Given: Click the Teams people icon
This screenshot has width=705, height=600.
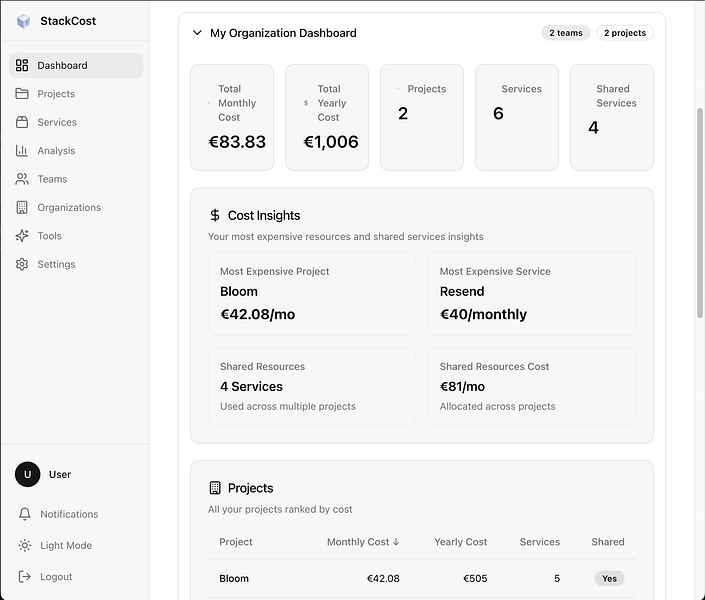Looking at the screenshot, I should coord(22,179).
